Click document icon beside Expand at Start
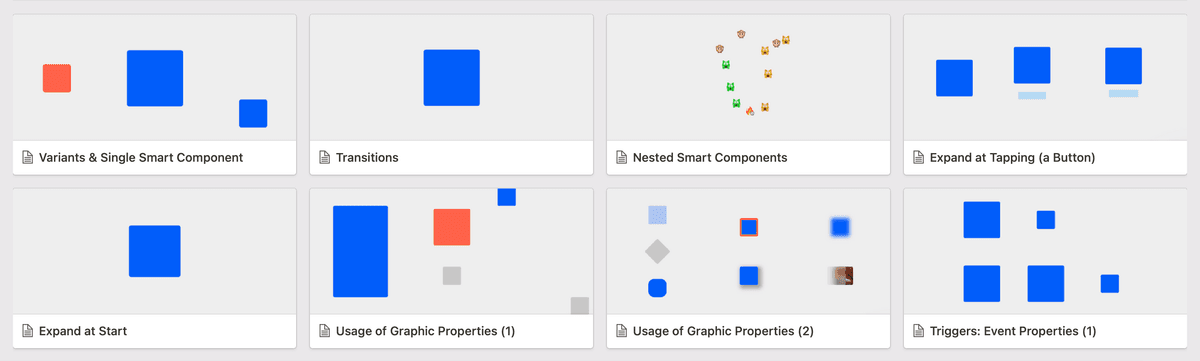The width and height of the screenshot is (1200, 361). coord(27,331)
